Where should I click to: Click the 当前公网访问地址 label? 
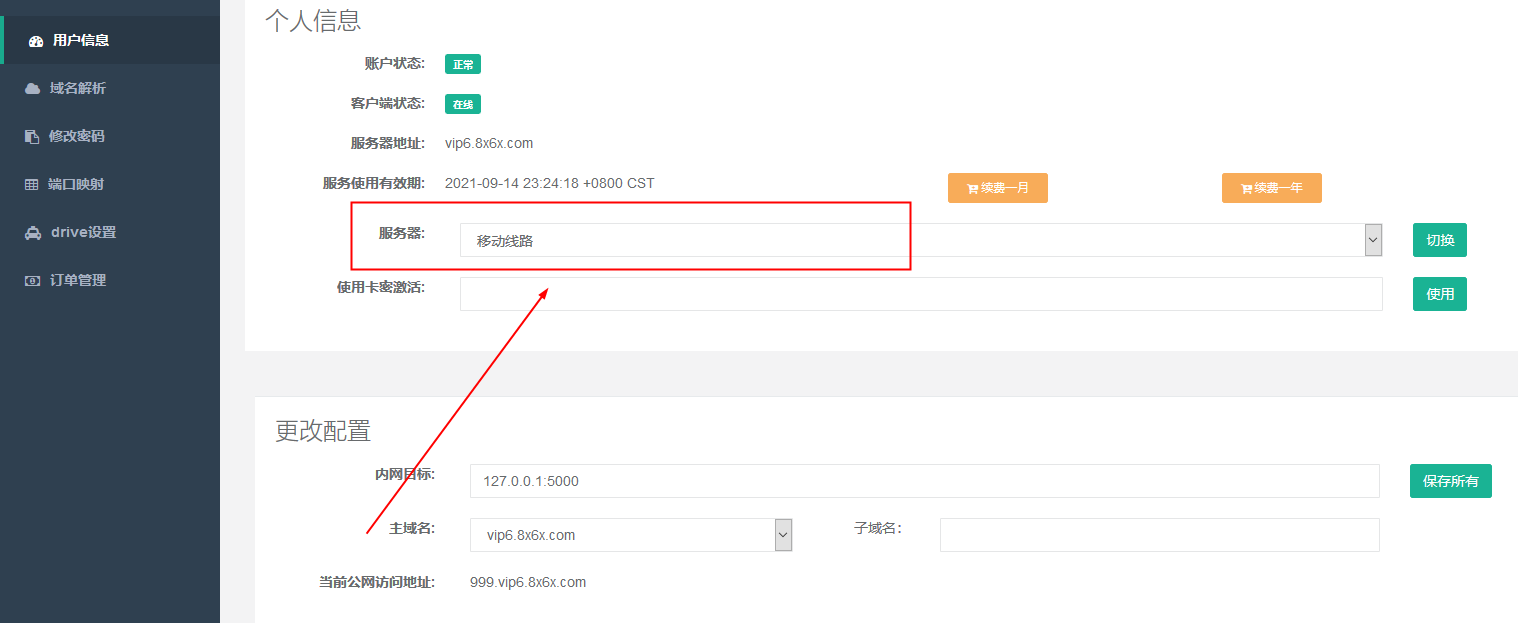pos(376,582)
